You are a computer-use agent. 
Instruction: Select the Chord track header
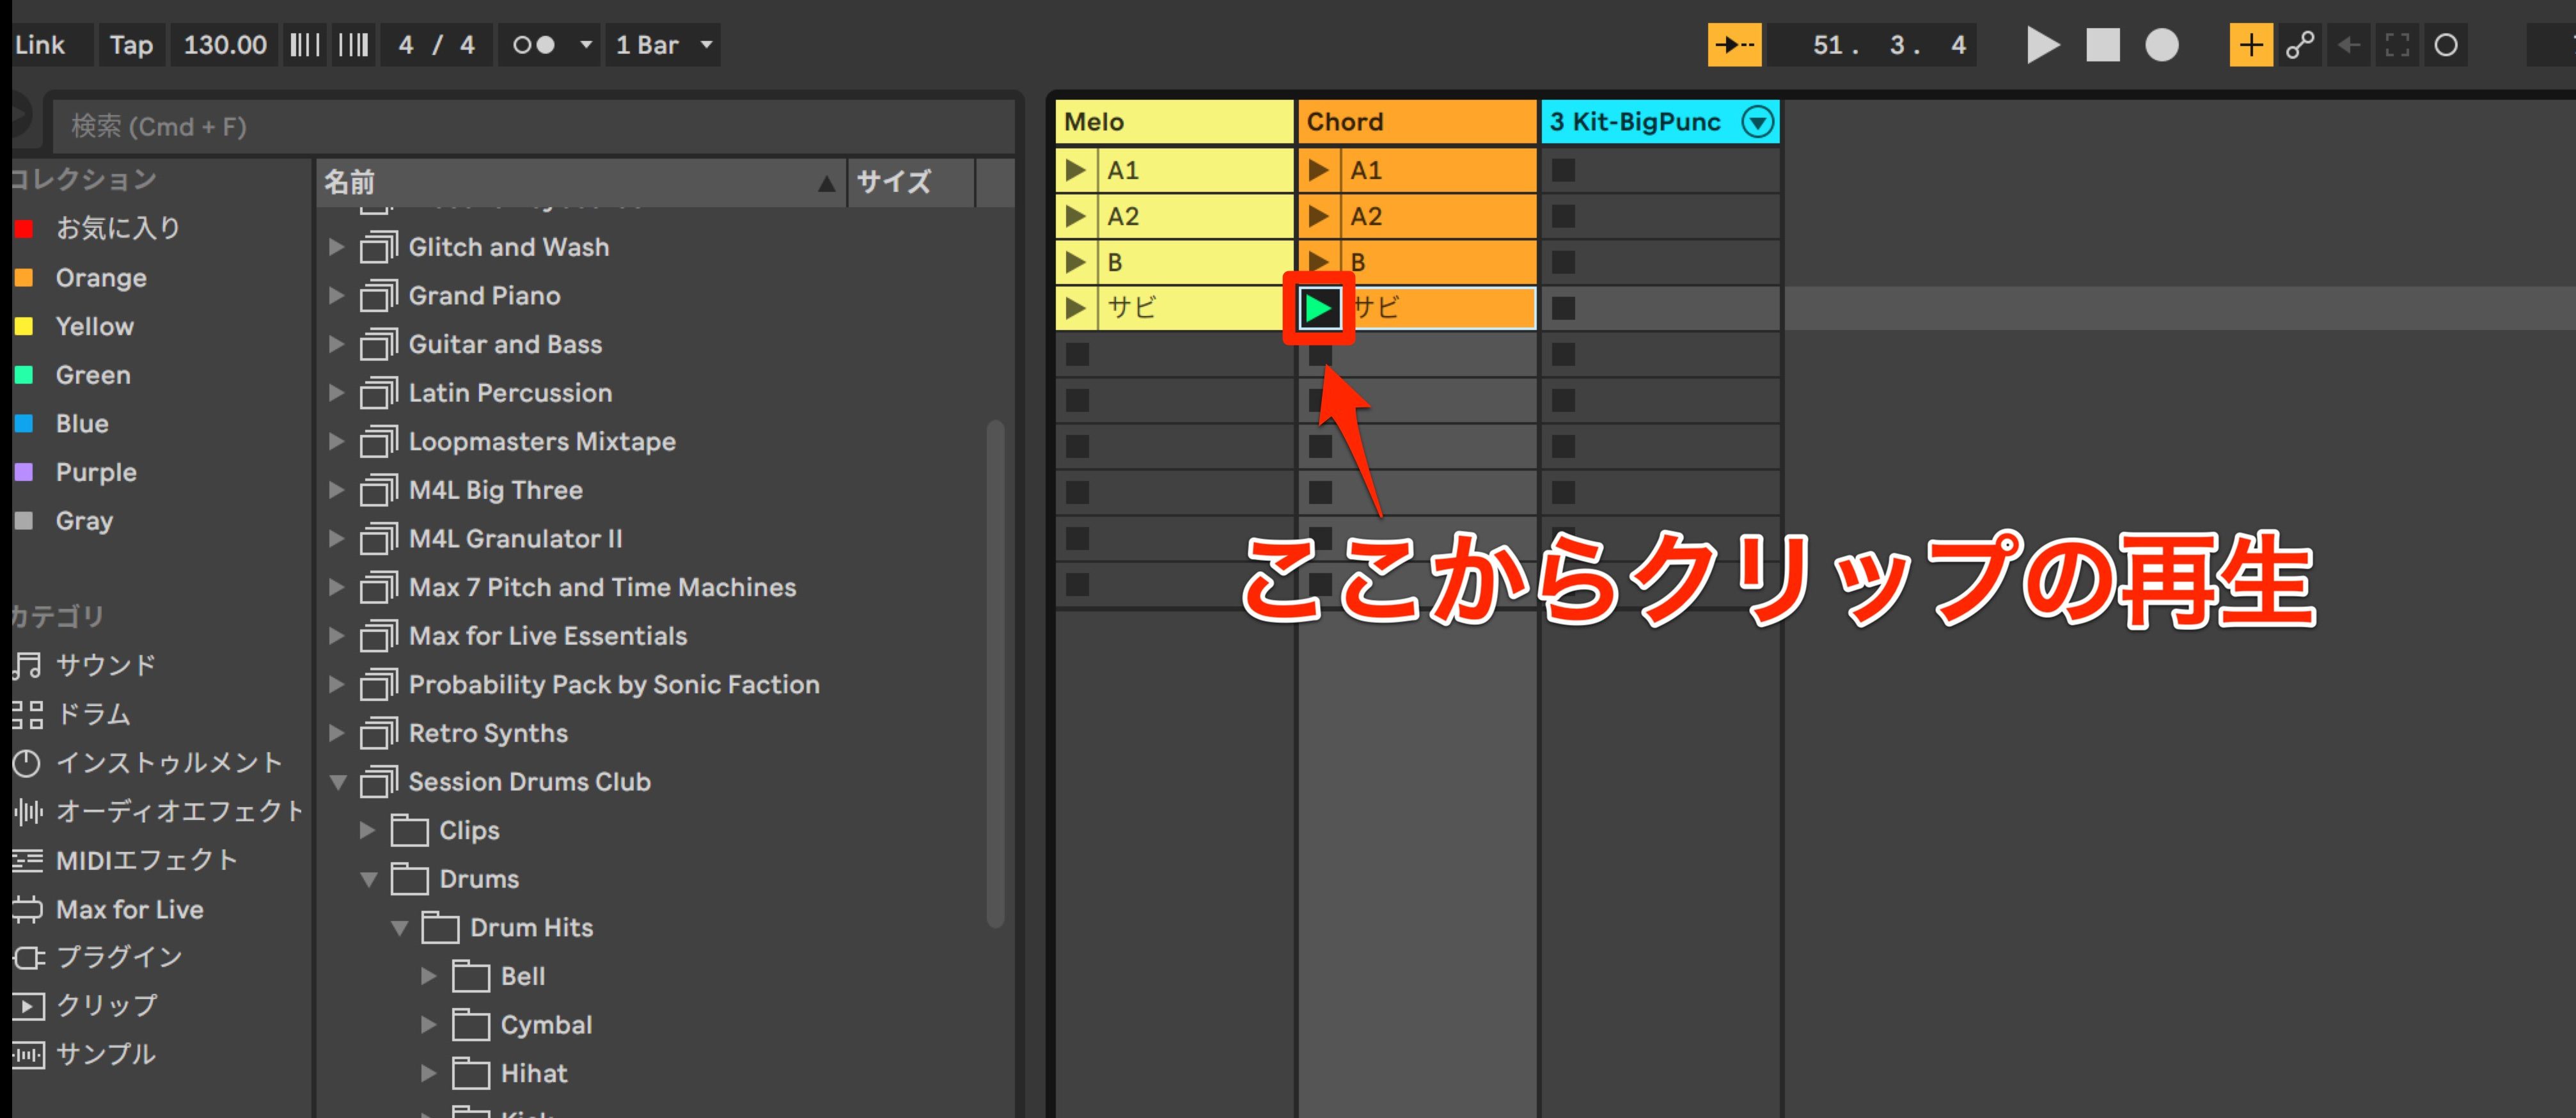click(x=1417, y=122)
